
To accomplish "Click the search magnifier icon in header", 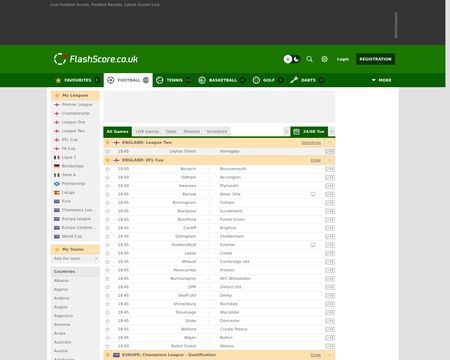I will 309,59.
